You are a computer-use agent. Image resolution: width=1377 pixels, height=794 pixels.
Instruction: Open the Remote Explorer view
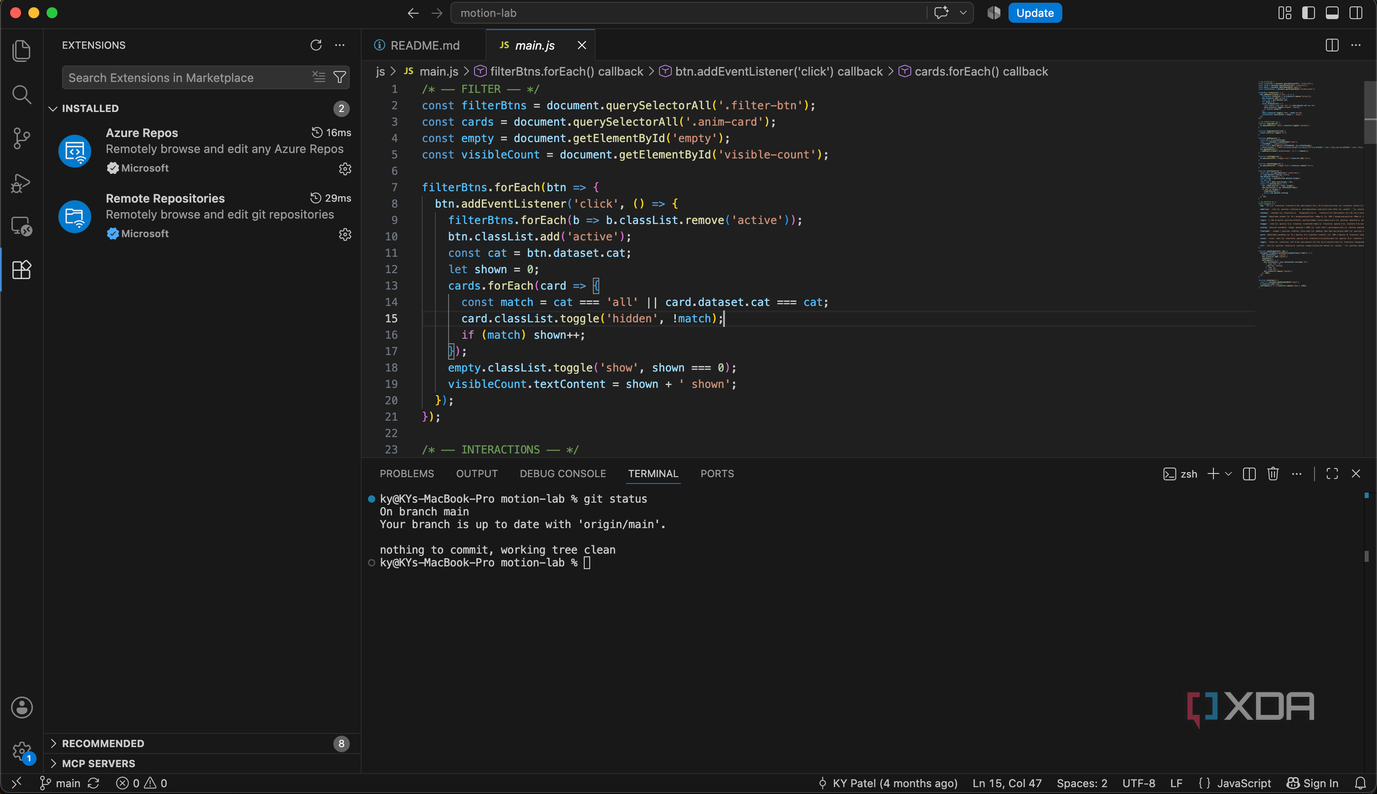(21, 227)
